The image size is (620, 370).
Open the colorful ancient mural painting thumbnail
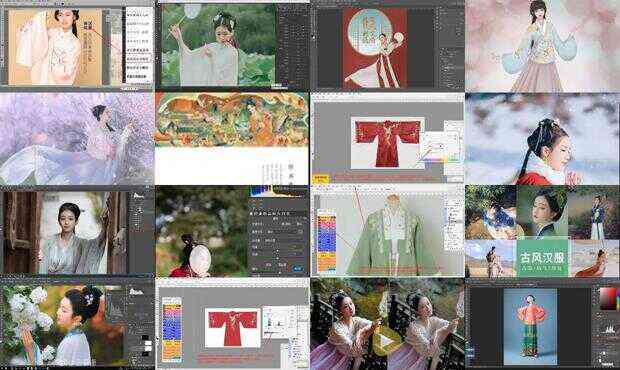tap(232, 139)
